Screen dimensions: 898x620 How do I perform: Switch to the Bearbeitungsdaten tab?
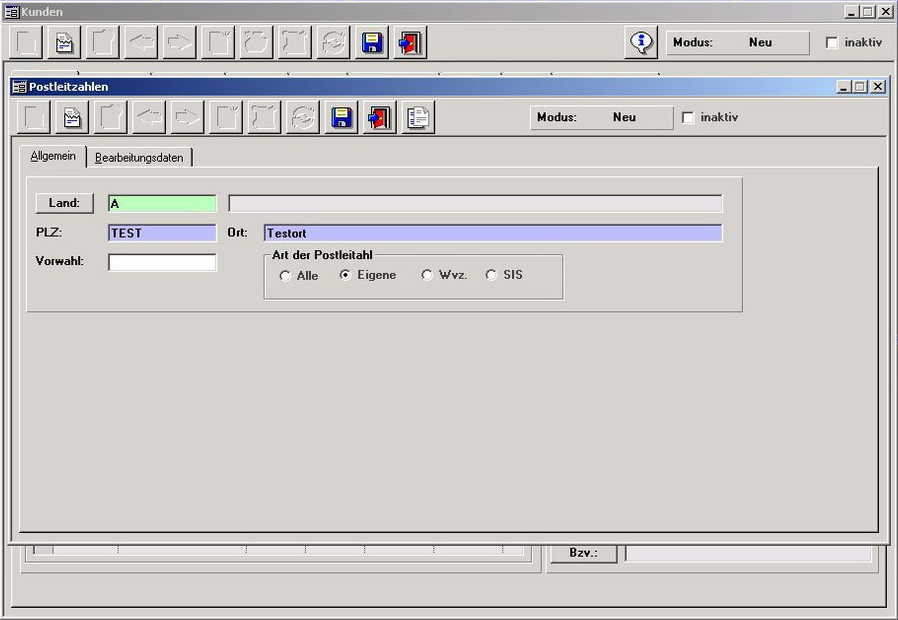(139, 158)
